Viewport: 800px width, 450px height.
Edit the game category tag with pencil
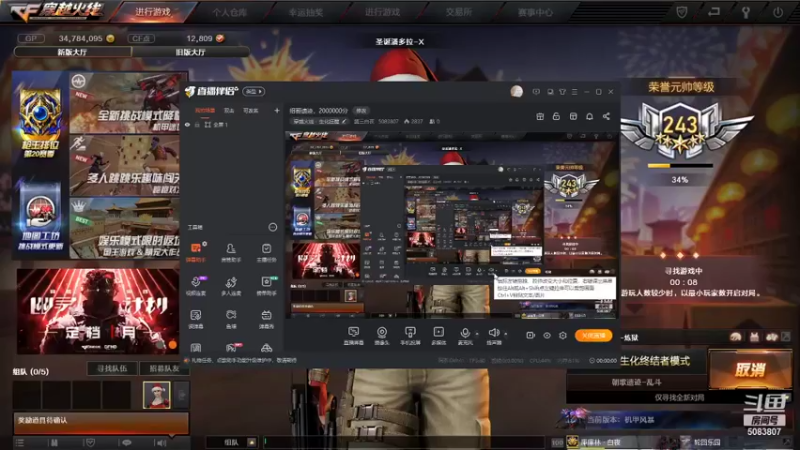coord(320,121)
